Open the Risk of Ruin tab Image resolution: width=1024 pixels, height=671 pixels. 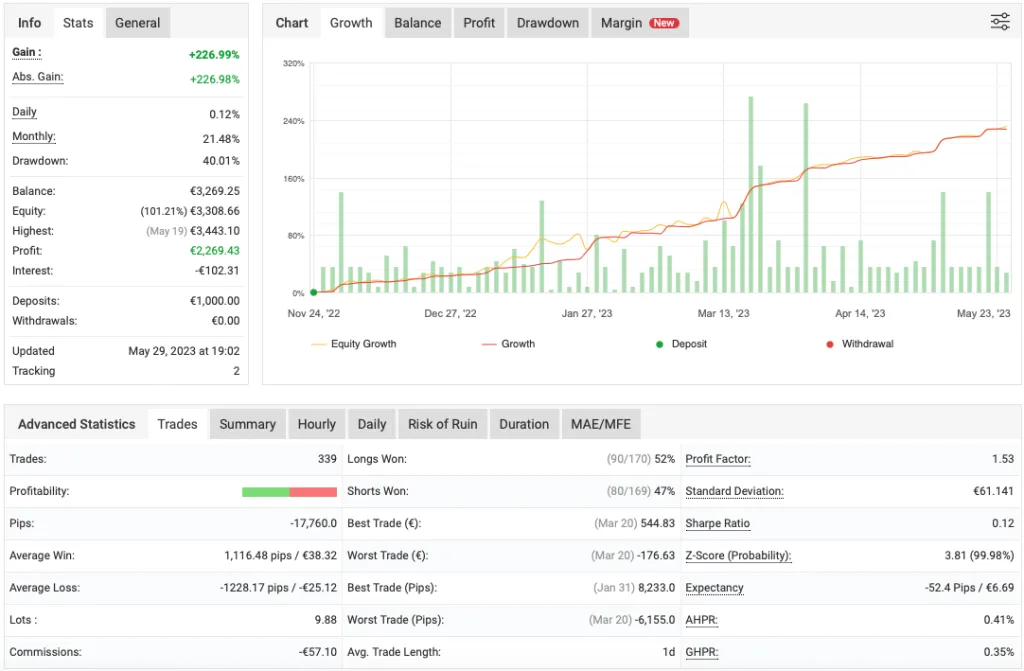(x=442, y=424)
